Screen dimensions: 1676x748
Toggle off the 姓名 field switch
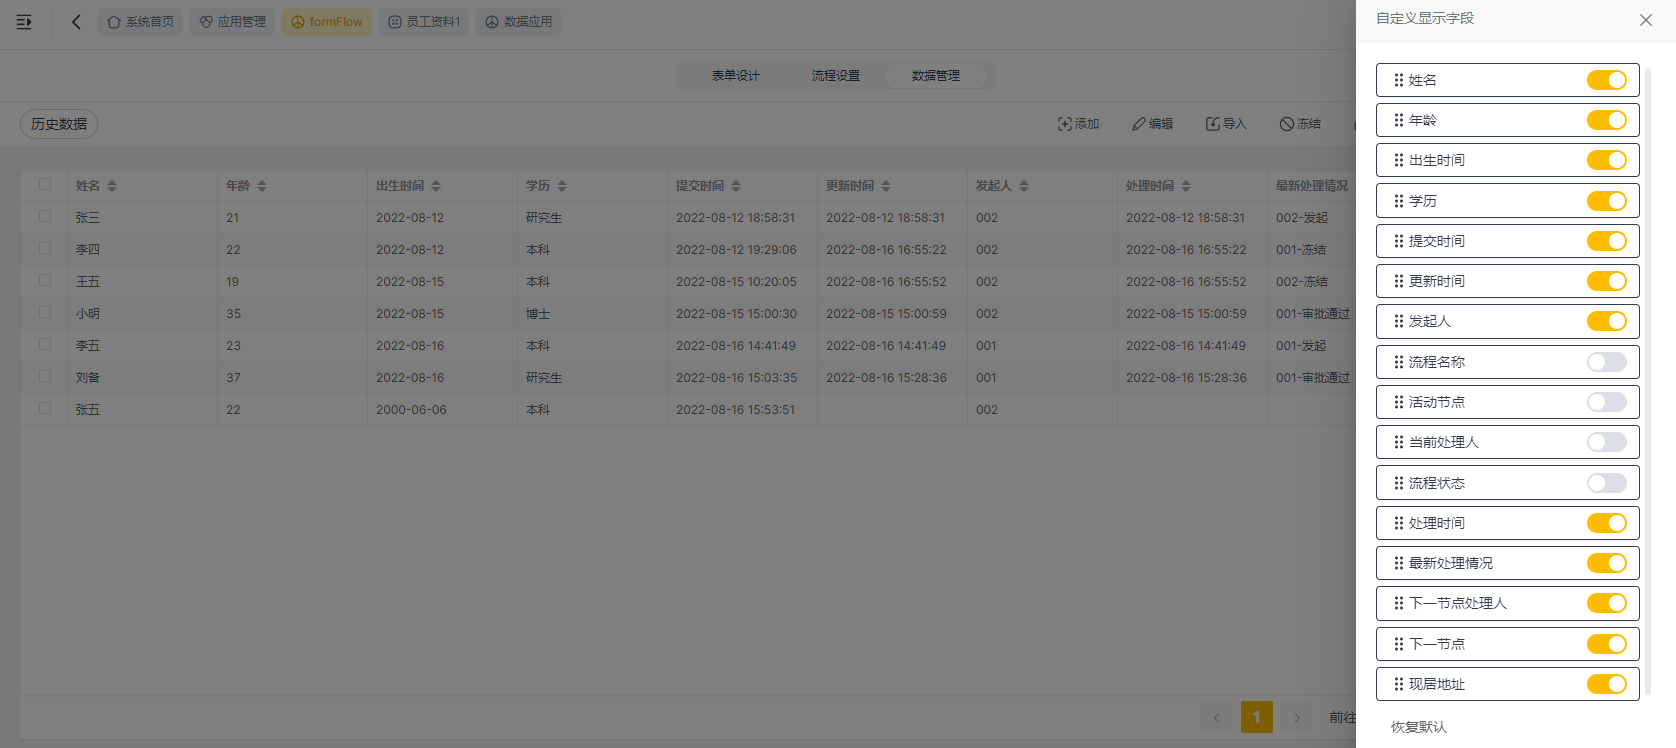click(1607, 80)
